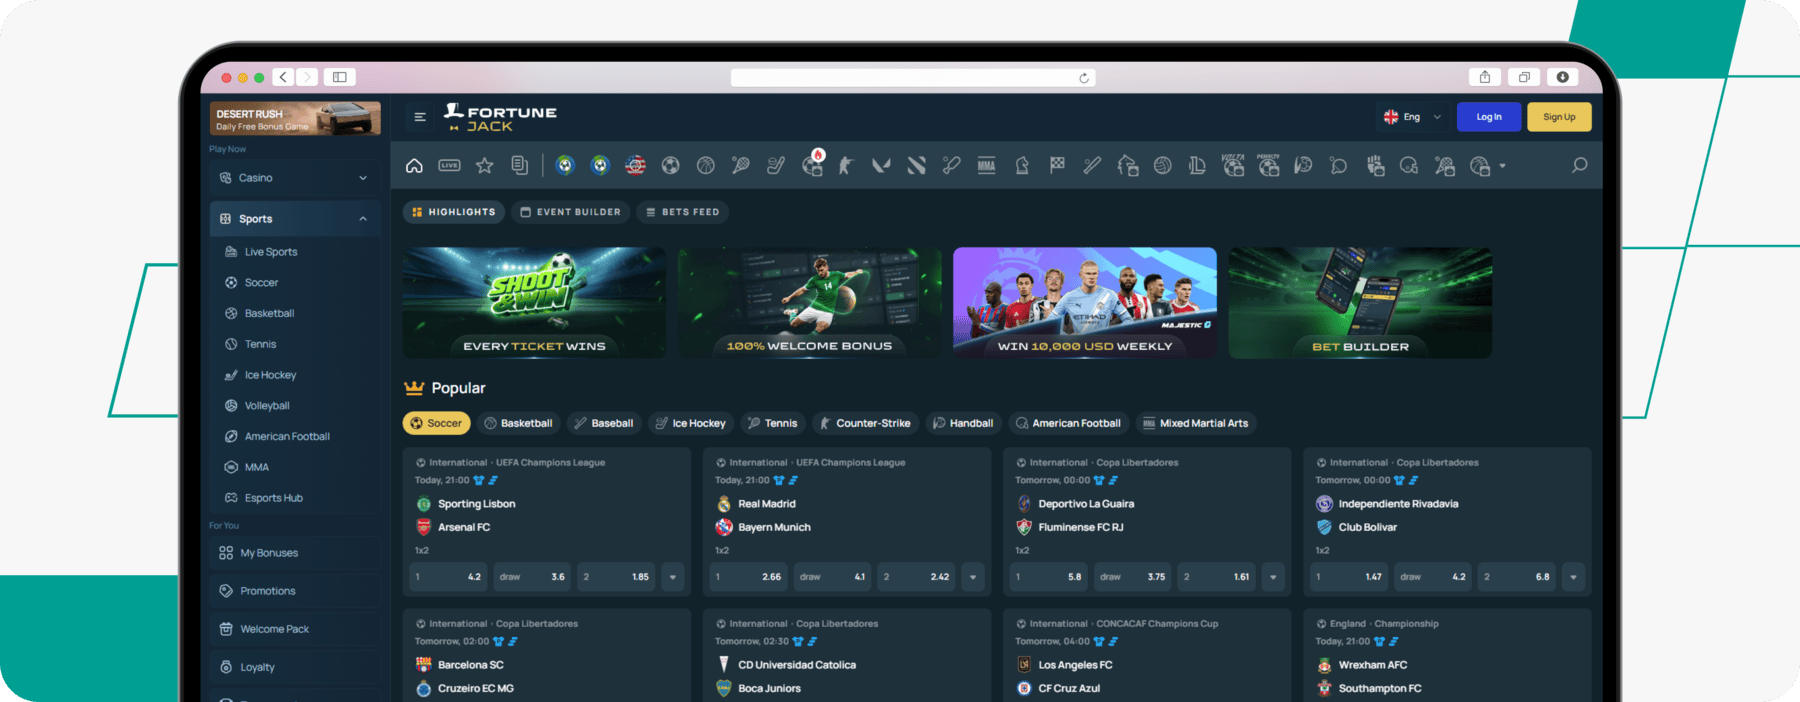Switch to the Highlights tab
This screenshot has width=1800, height=702.
(x=454, y=212)
